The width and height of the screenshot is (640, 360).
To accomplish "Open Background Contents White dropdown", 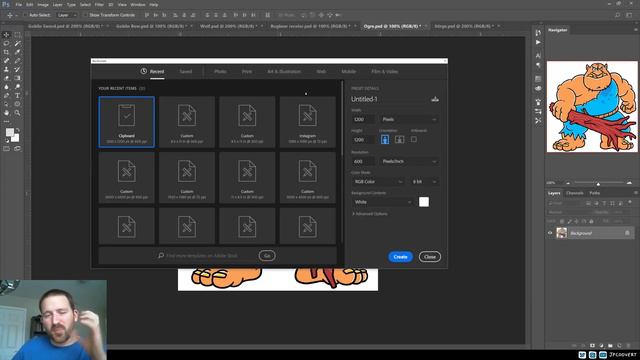I will click(x=383, y=202).
